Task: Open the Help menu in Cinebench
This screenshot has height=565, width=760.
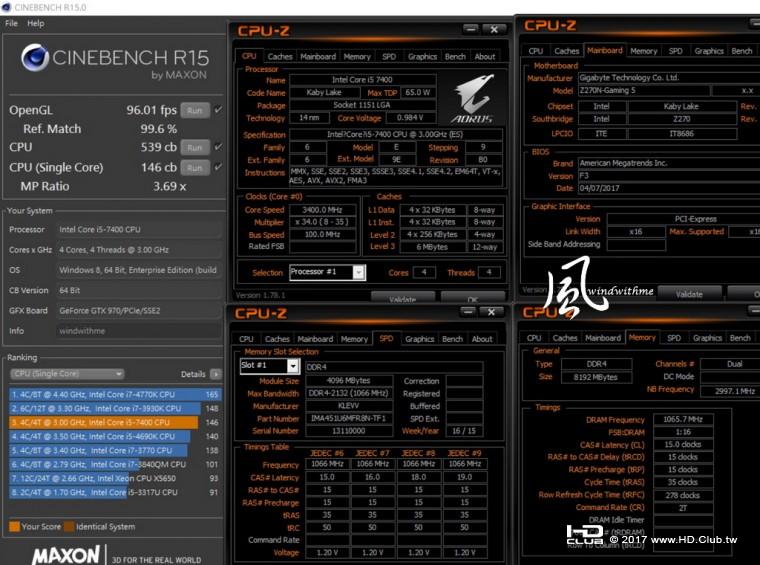Action: 35,23
